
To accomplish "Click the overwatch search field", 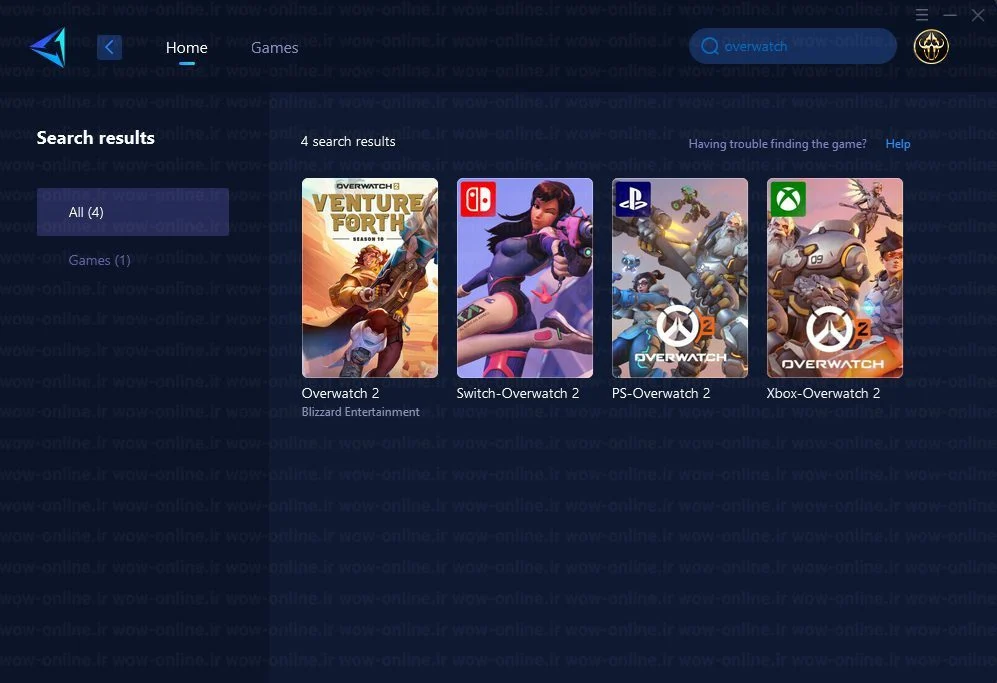I will (x=793, y=46).
